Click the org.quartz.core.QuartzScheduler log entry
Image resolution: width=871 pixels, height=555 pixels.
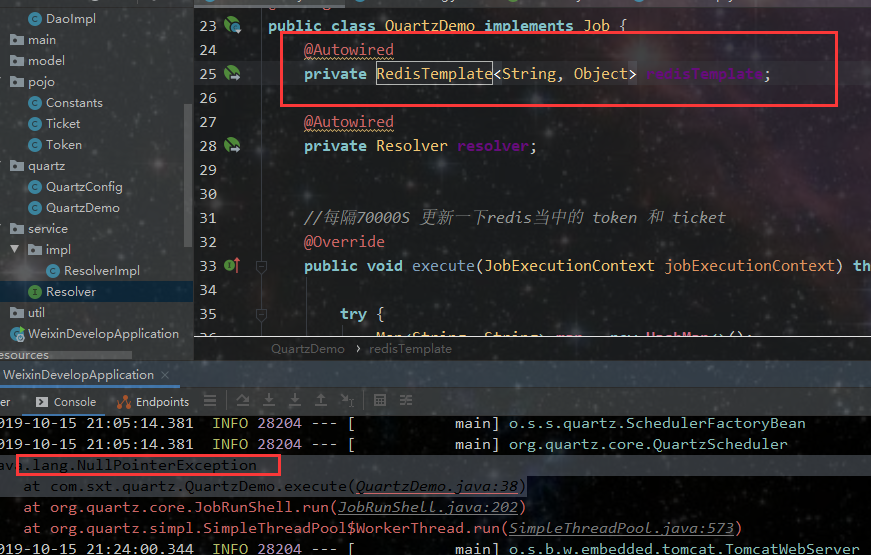[x=648, y=444]
